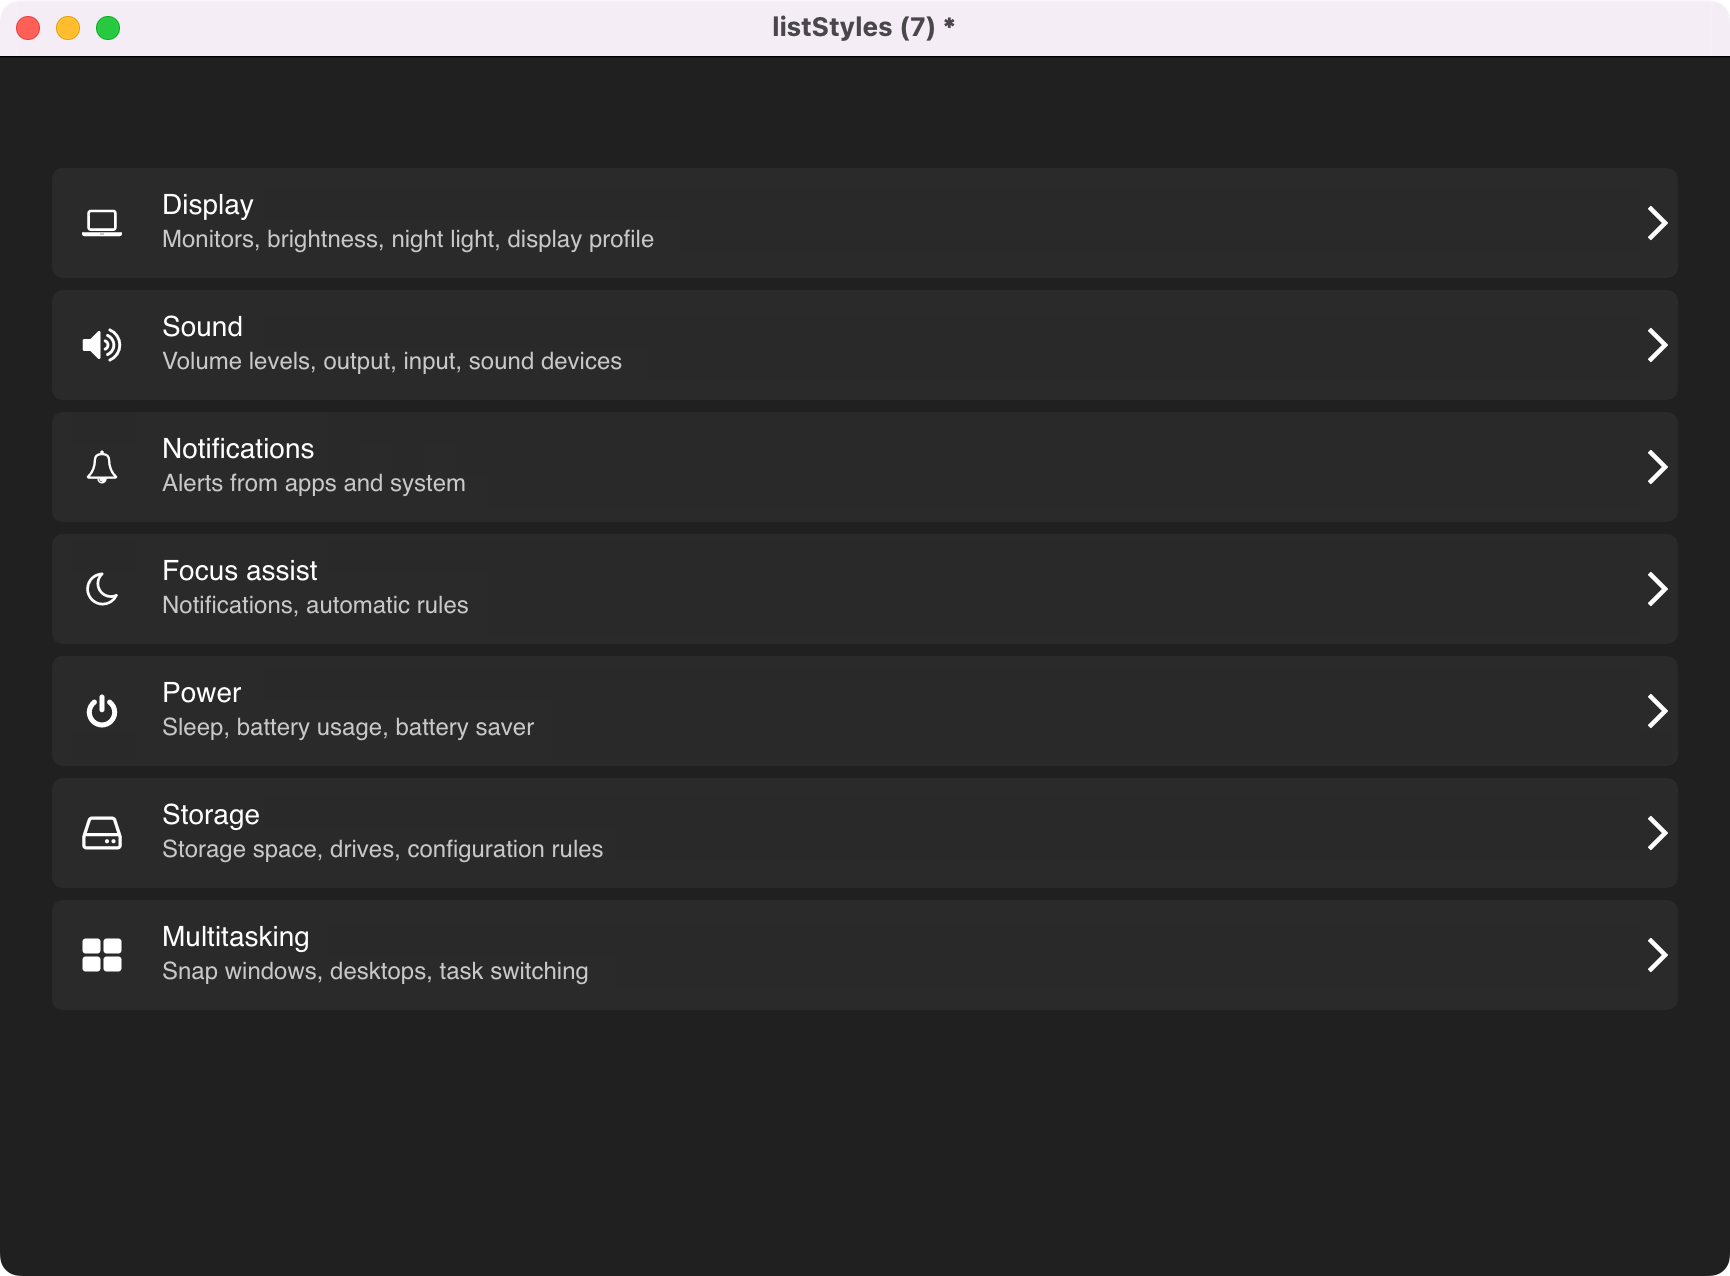Expand the Display row chevron
This screenshot has height=1276, width=1730.
pyautogui.click(x=1657, y=223)
